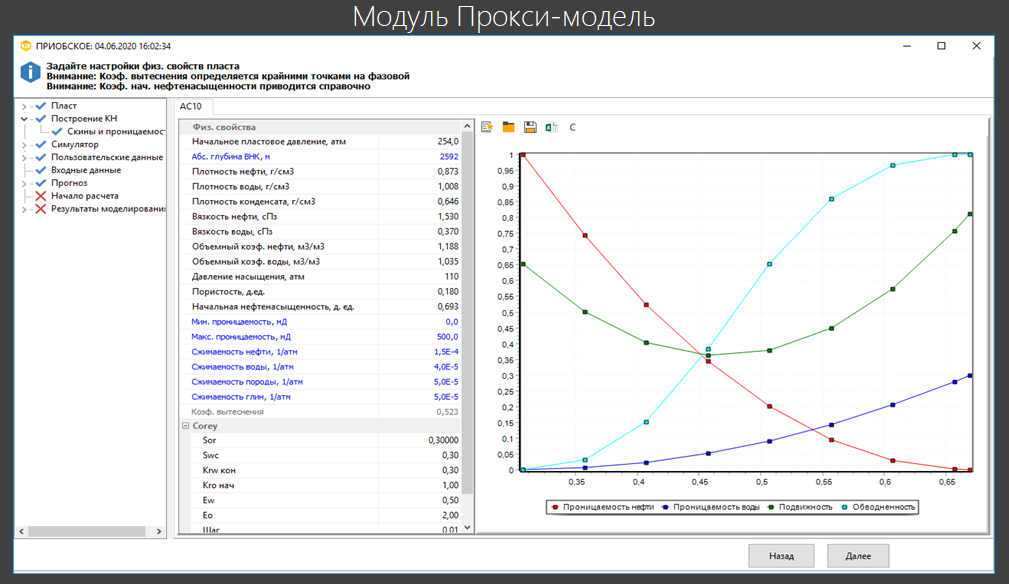Screen dimensions: 1009x584
Task: Select Входные данные in the tree
Action: pos(86,170)
